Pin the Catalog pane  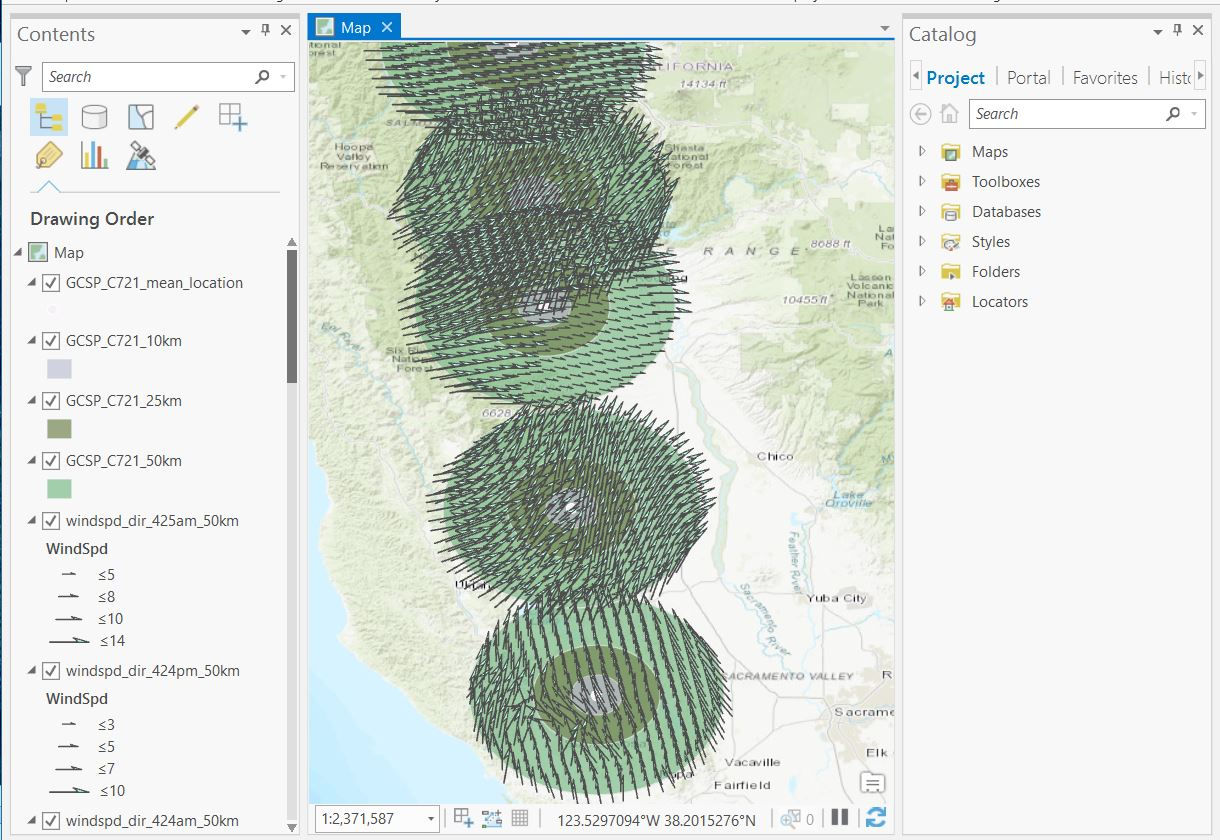[1177, 32]
